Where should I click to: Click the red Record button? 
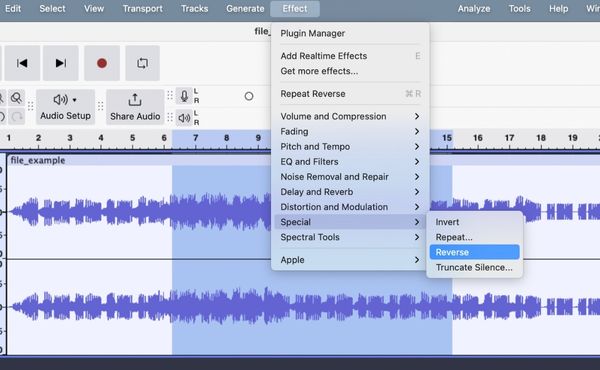tap(102, 63)
